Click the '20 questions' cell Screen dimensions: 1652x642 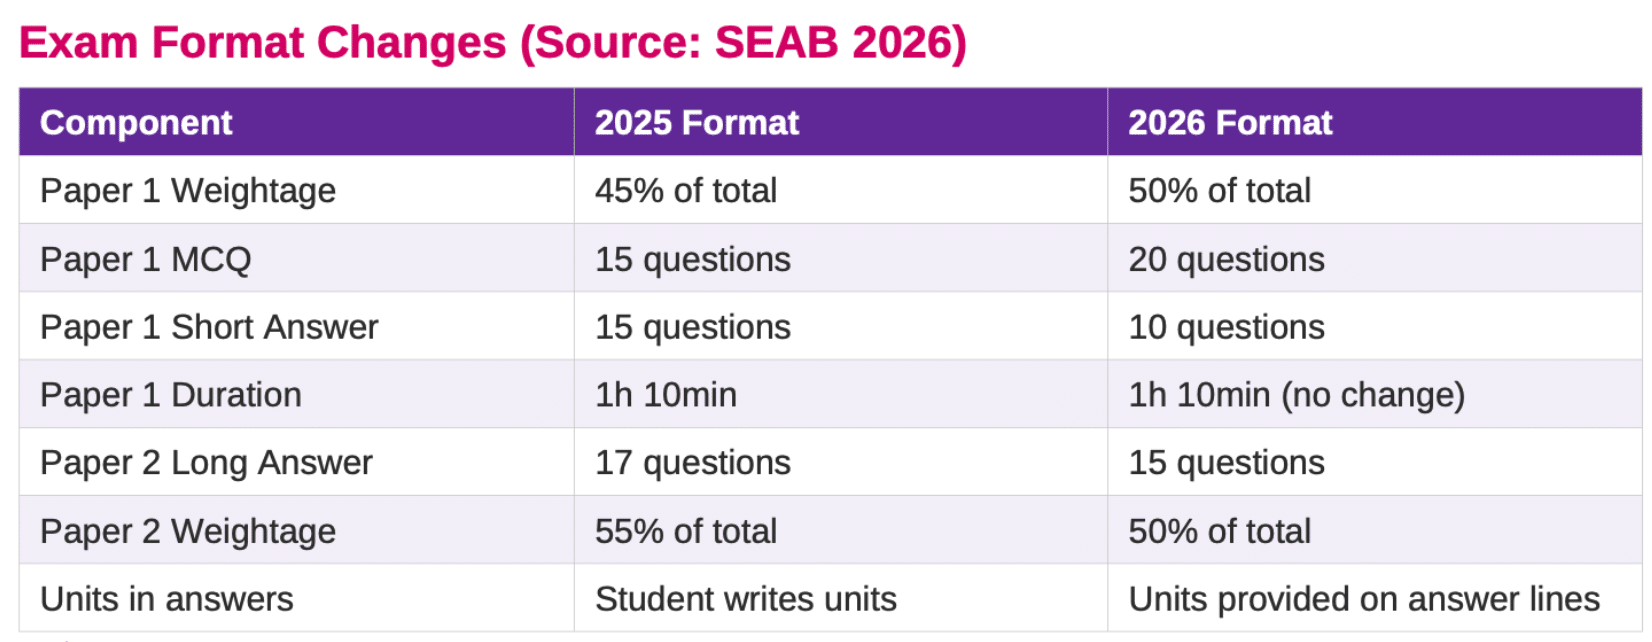click(x=1226, y=259)
